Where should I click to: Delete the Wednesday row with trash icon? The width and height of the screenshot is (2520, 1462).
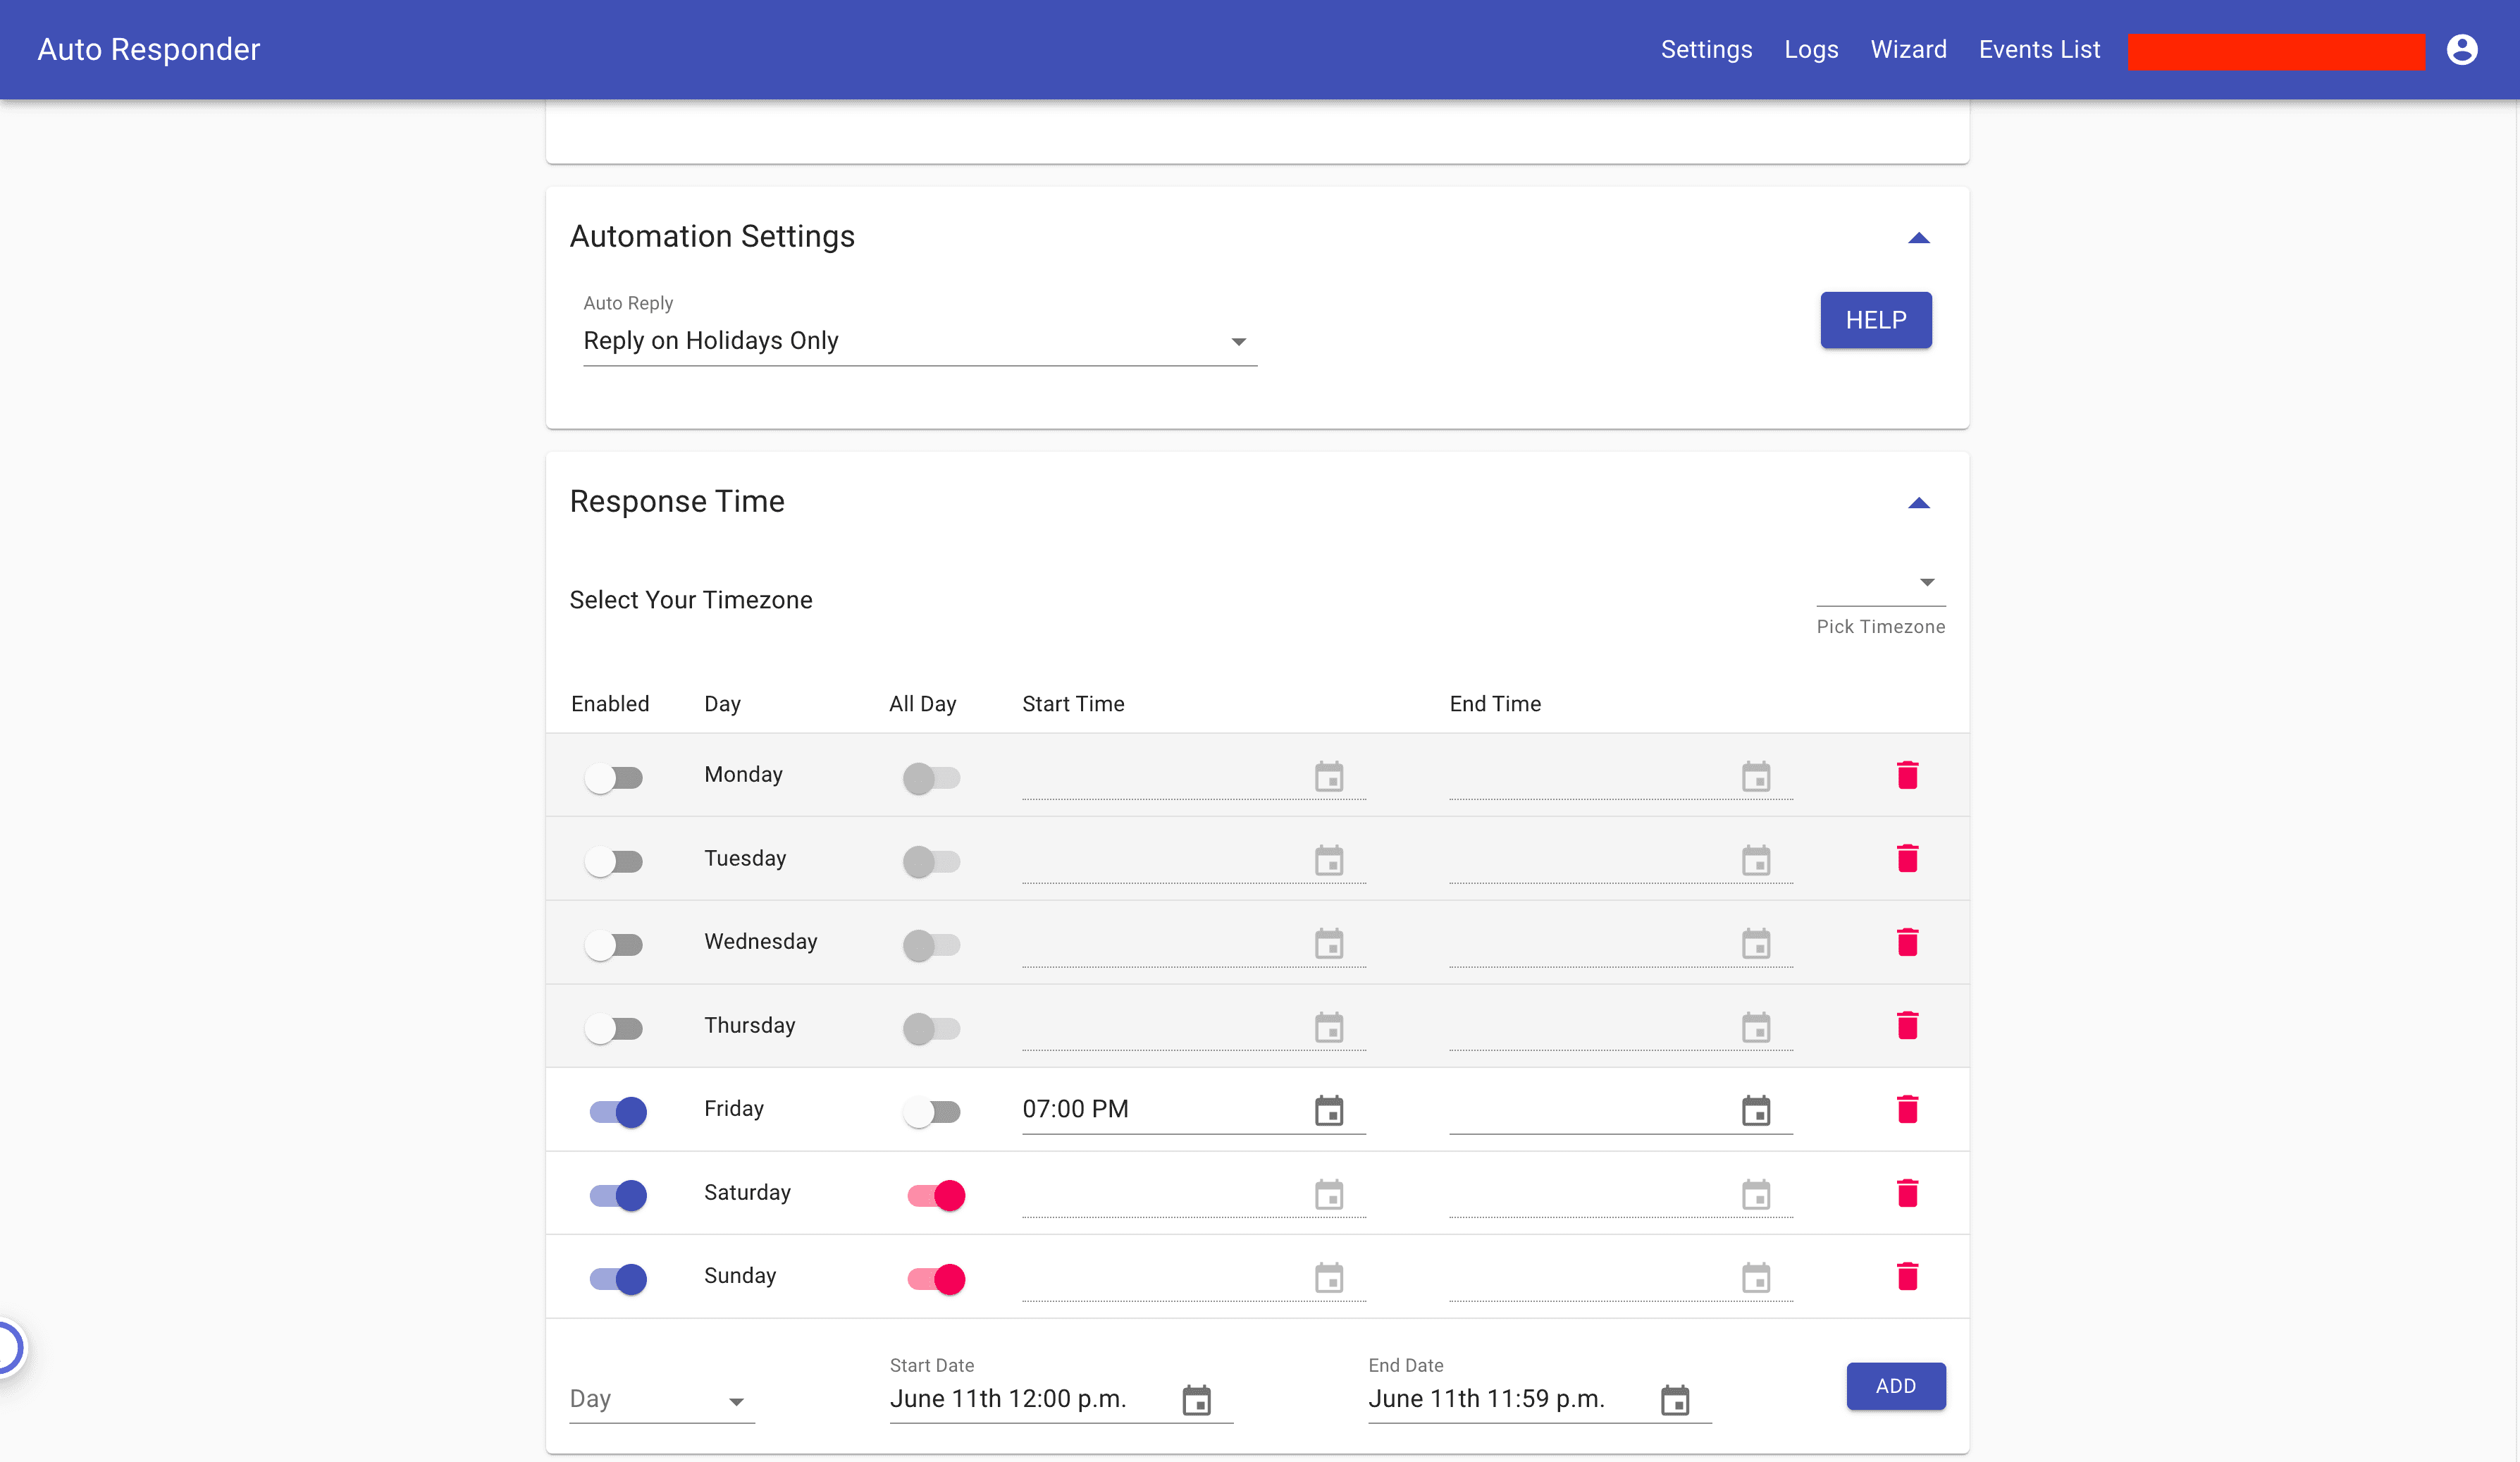click(1907, 942)
